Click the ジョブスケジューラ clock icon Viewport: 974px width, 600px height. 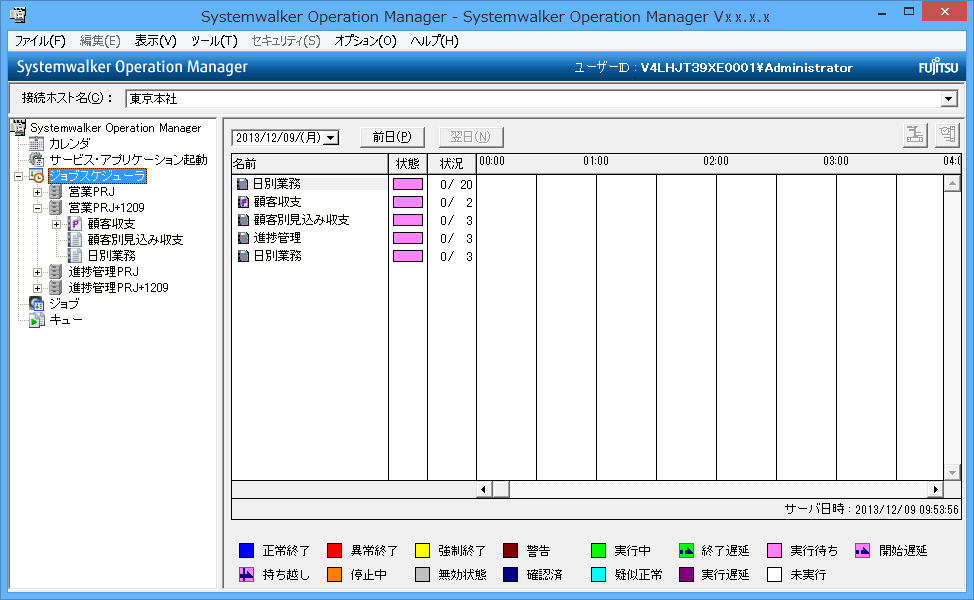[x=37, y=176]
